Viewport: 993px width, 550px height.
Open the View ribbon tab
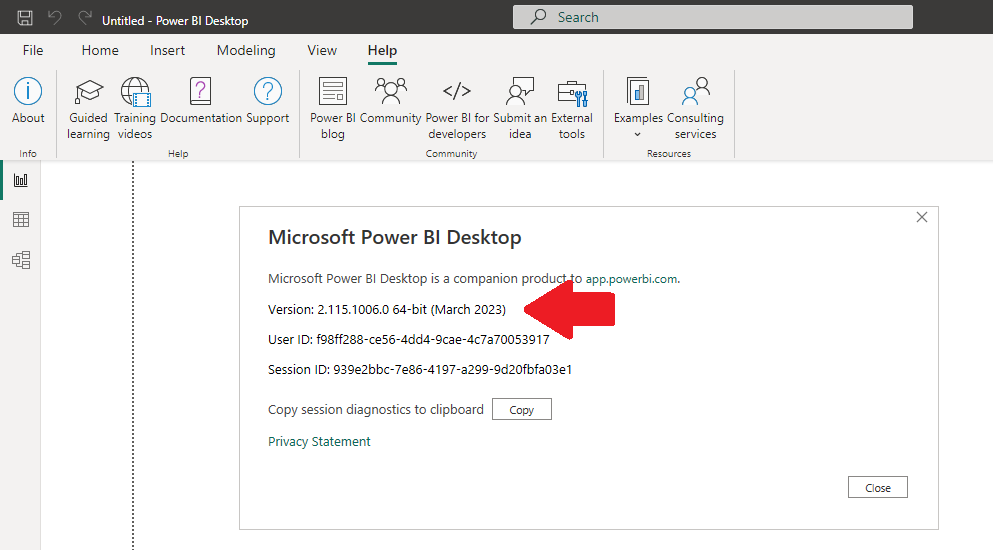(x=322, y=50)
